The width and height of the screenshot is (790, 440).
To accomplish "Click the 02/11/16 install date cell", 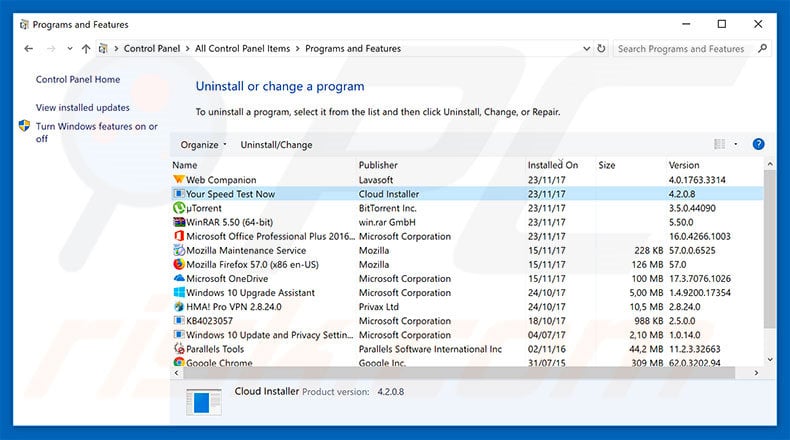I will (x=546, y=349).
